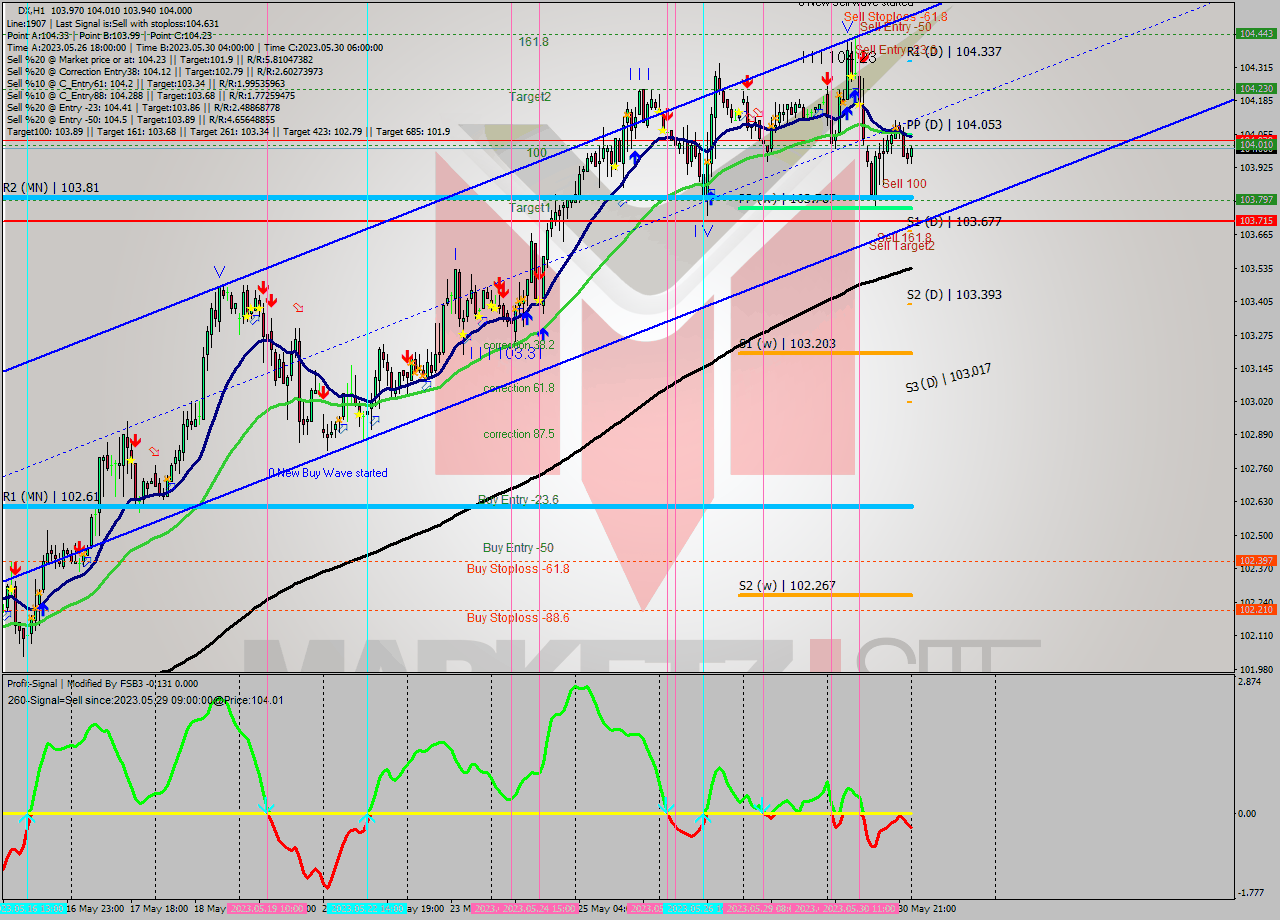
Task: Click the '30 May 21:00' time axis label
Action: pos(925,909)
